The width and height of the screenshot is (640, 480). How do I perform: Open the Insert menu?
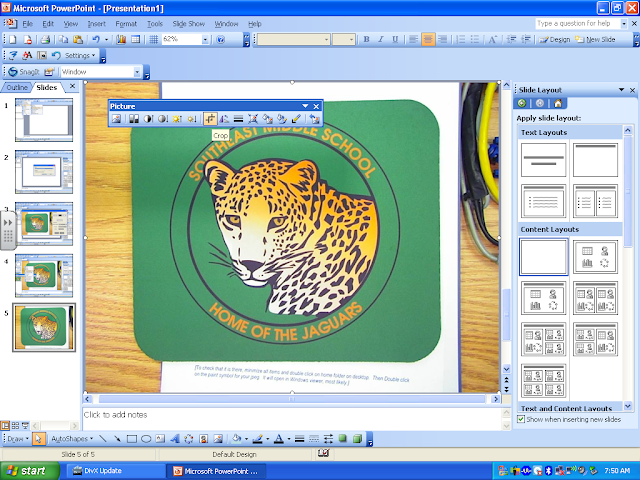[96, 24]
